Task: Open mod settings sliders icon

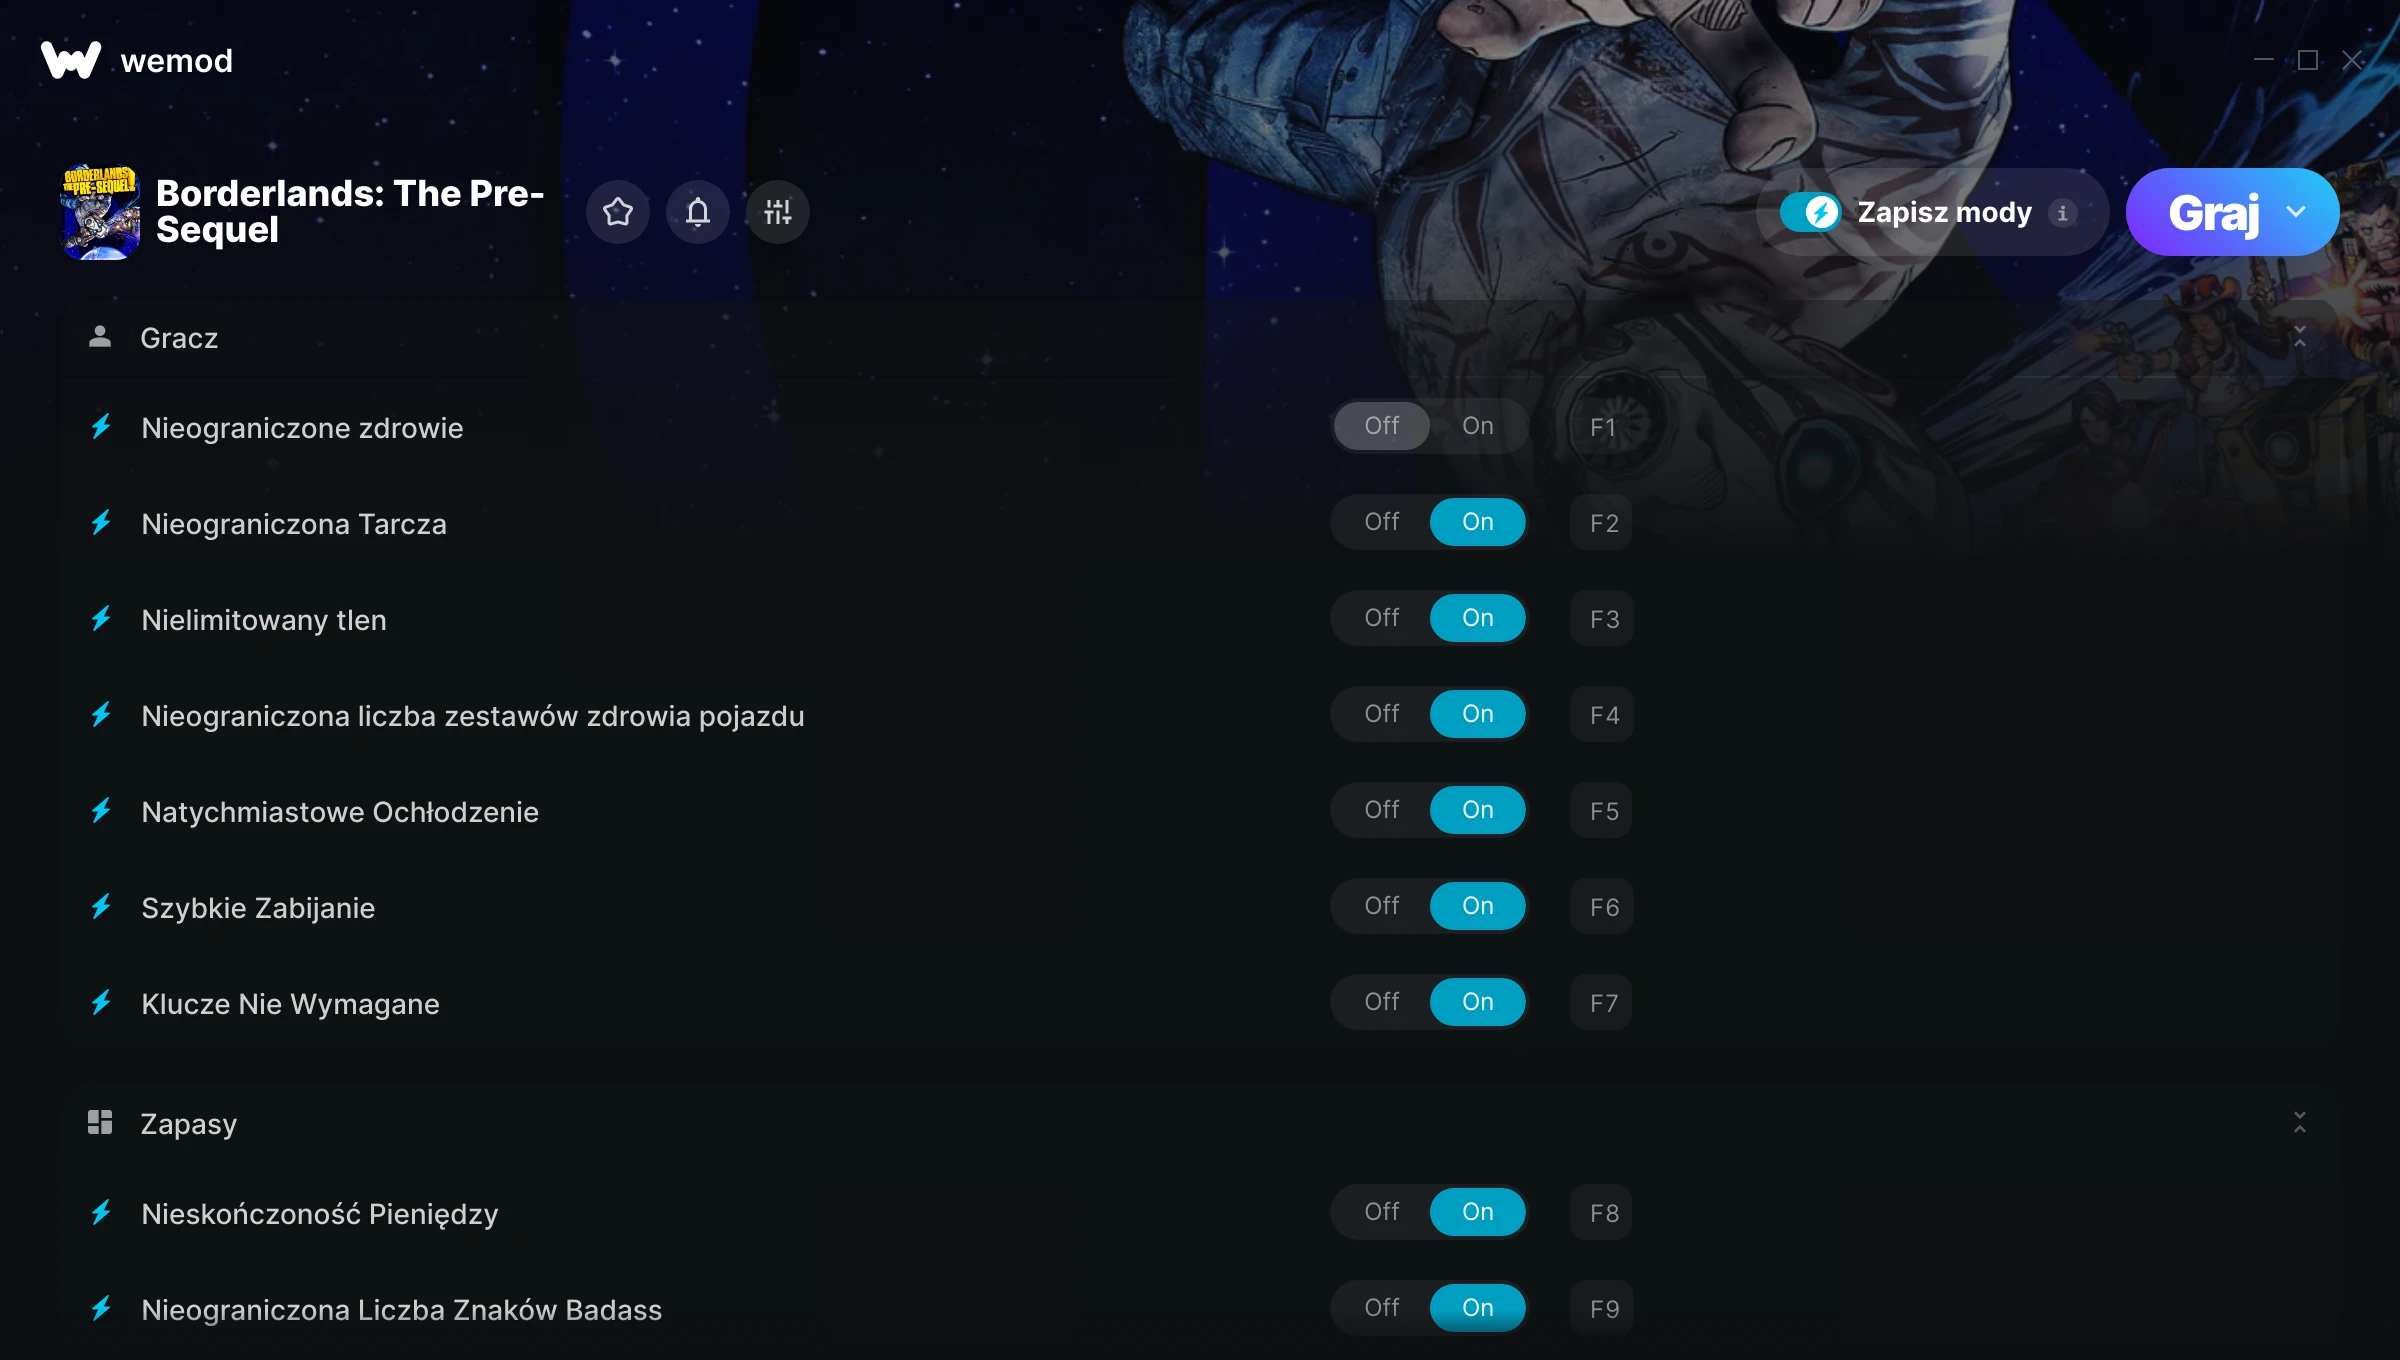Action: (778, 212)
